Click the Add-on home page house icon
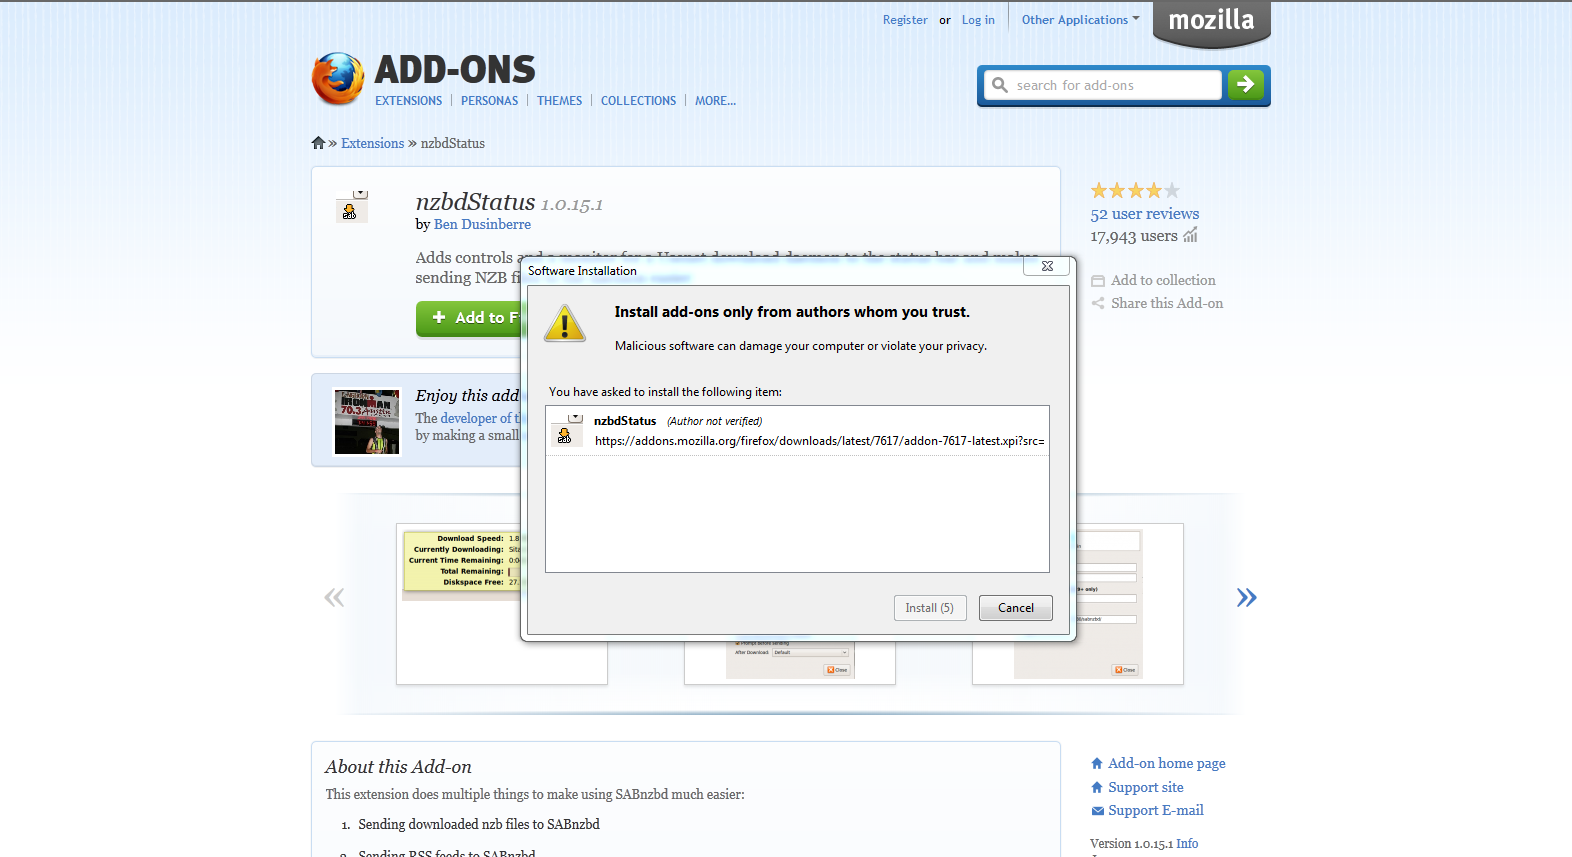This screenshot has height=857, width=1572. click(1097, 763)
